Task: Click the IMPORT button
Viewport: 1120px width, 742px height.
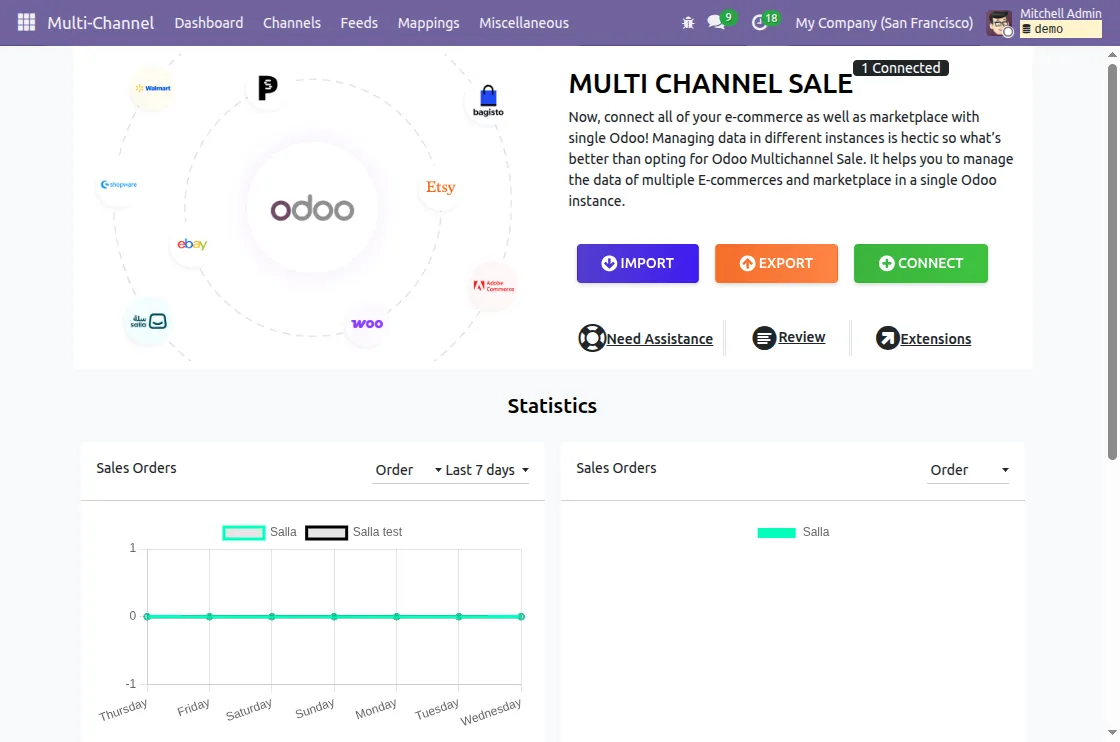Action: pos(637,263)
